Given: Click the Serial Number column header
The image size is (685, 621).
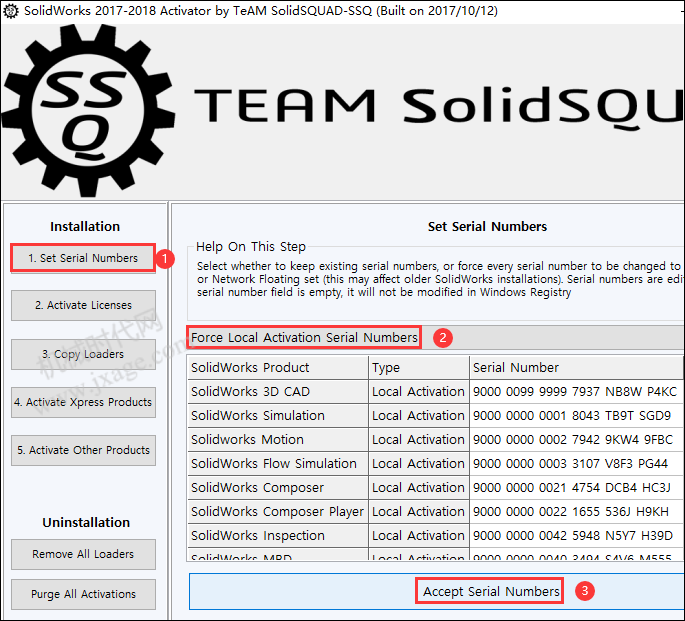Looking at the screenshot, I should click(x=577, y=368).
